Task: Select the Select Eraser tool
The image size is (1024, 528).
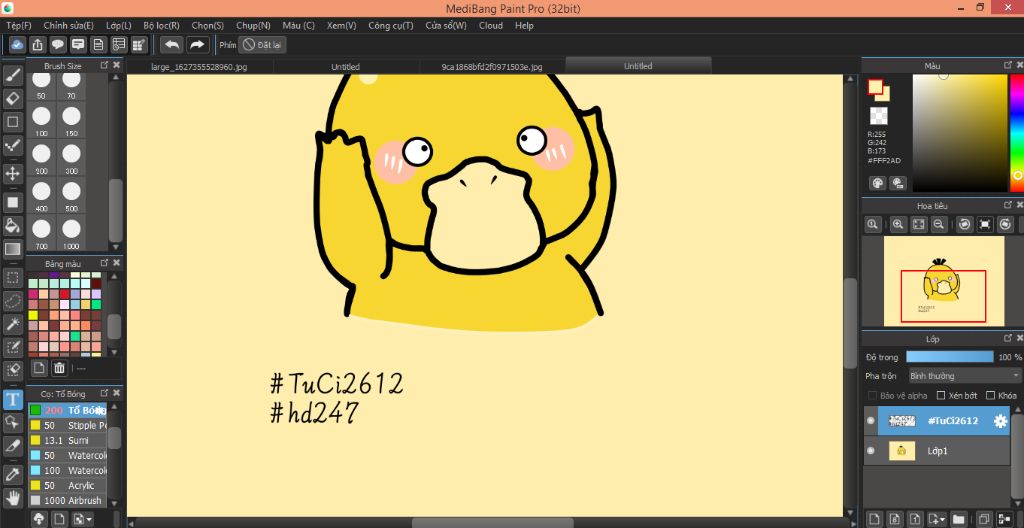Action: (x=12, y=369)
